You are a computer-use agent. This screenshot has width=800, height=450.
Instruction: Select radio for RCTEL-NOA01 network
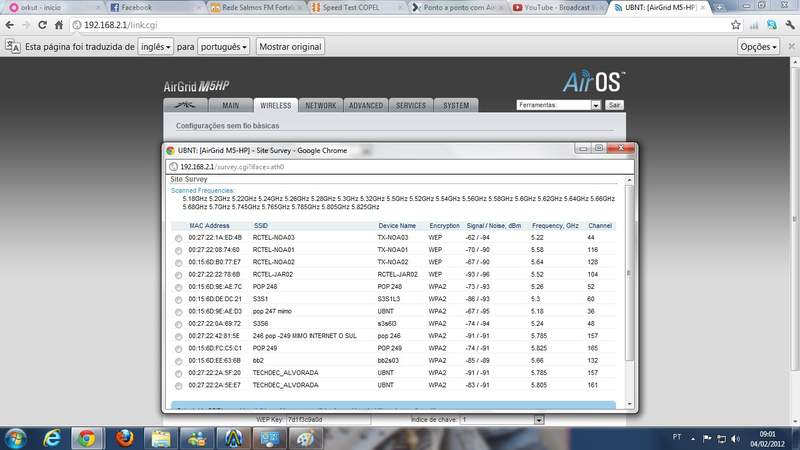(x=178, y=251)
